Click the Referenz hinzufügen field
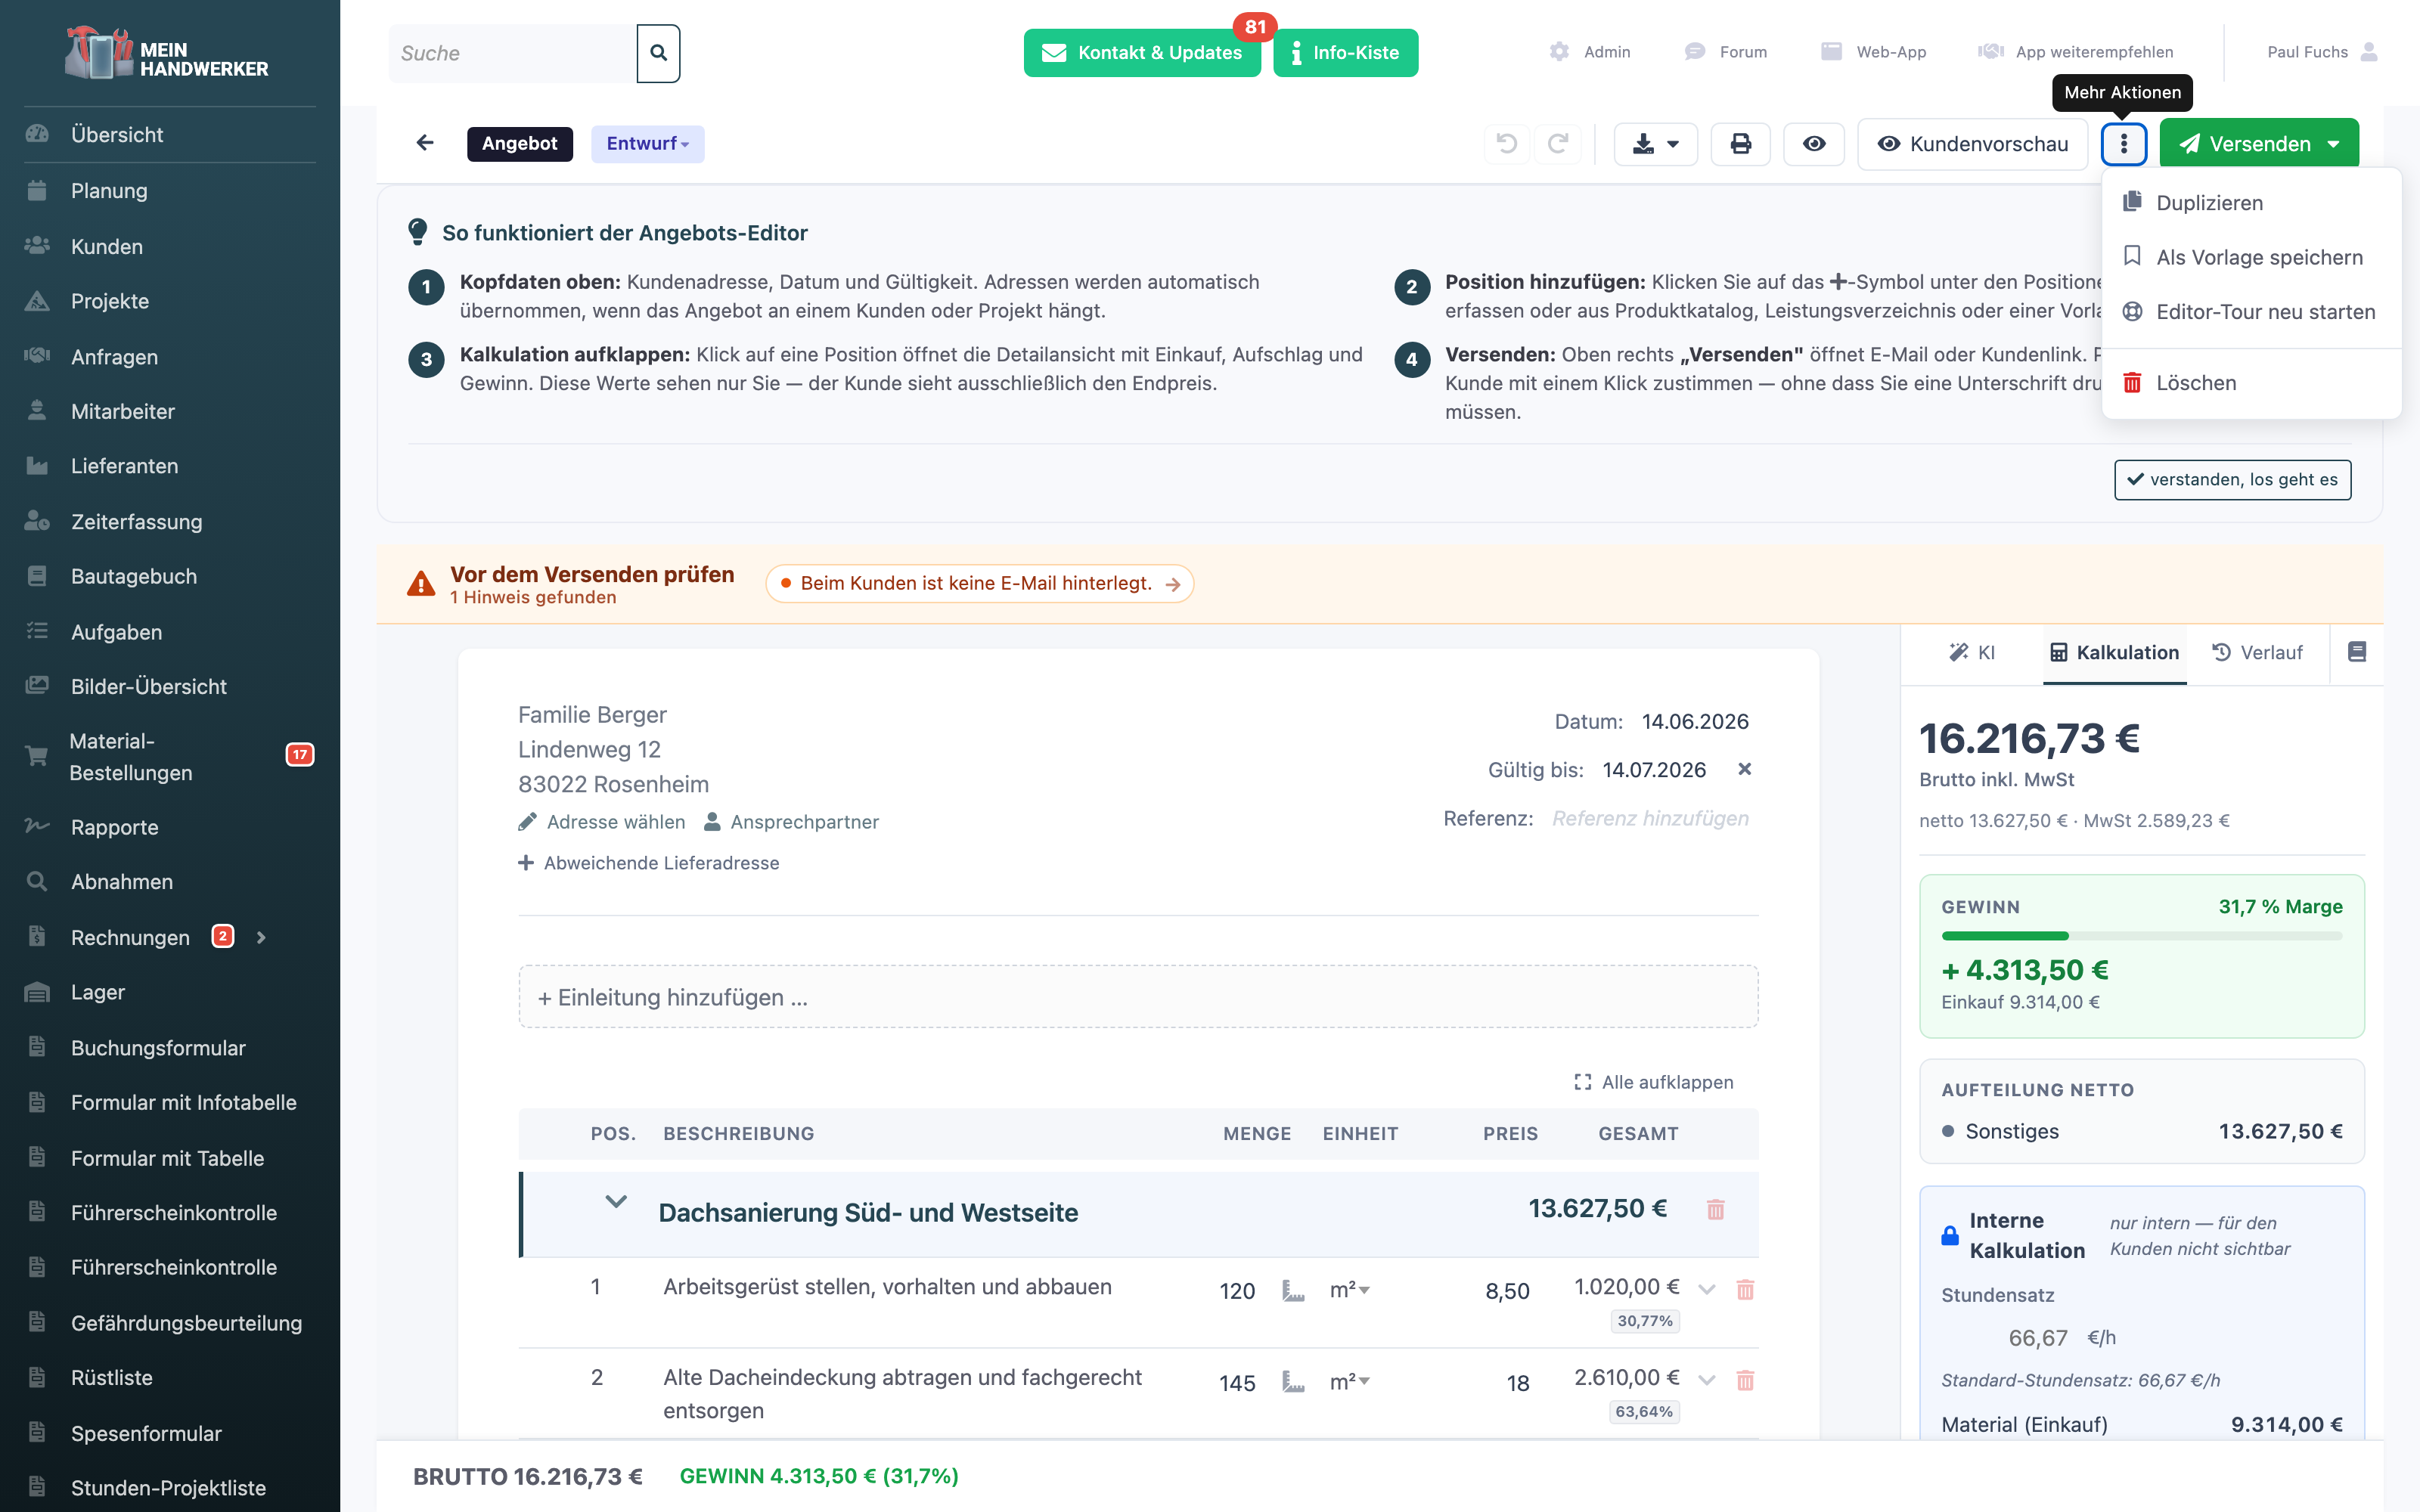The height and width of the screenshot is (1512, 2420). coord(1650,818)
